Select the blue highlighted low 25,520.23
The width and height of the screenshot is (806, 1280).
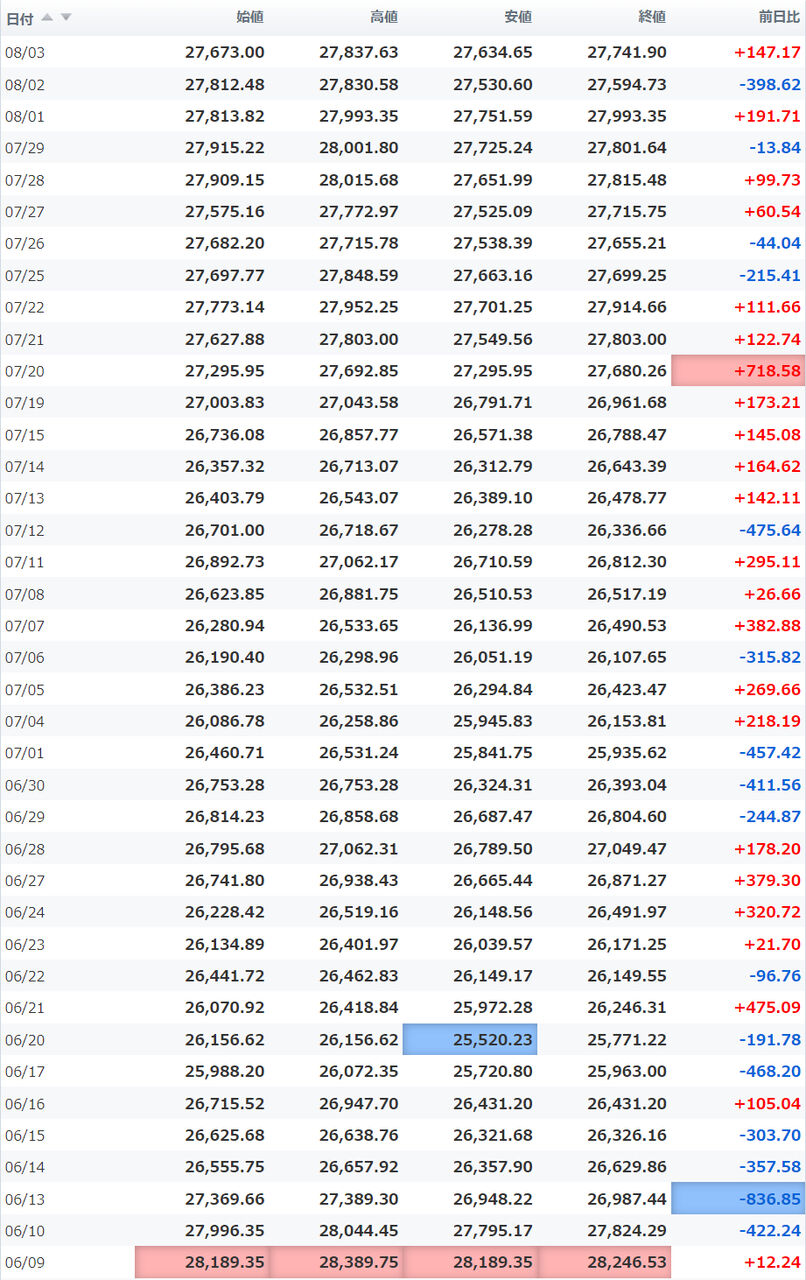[470, 1040]
